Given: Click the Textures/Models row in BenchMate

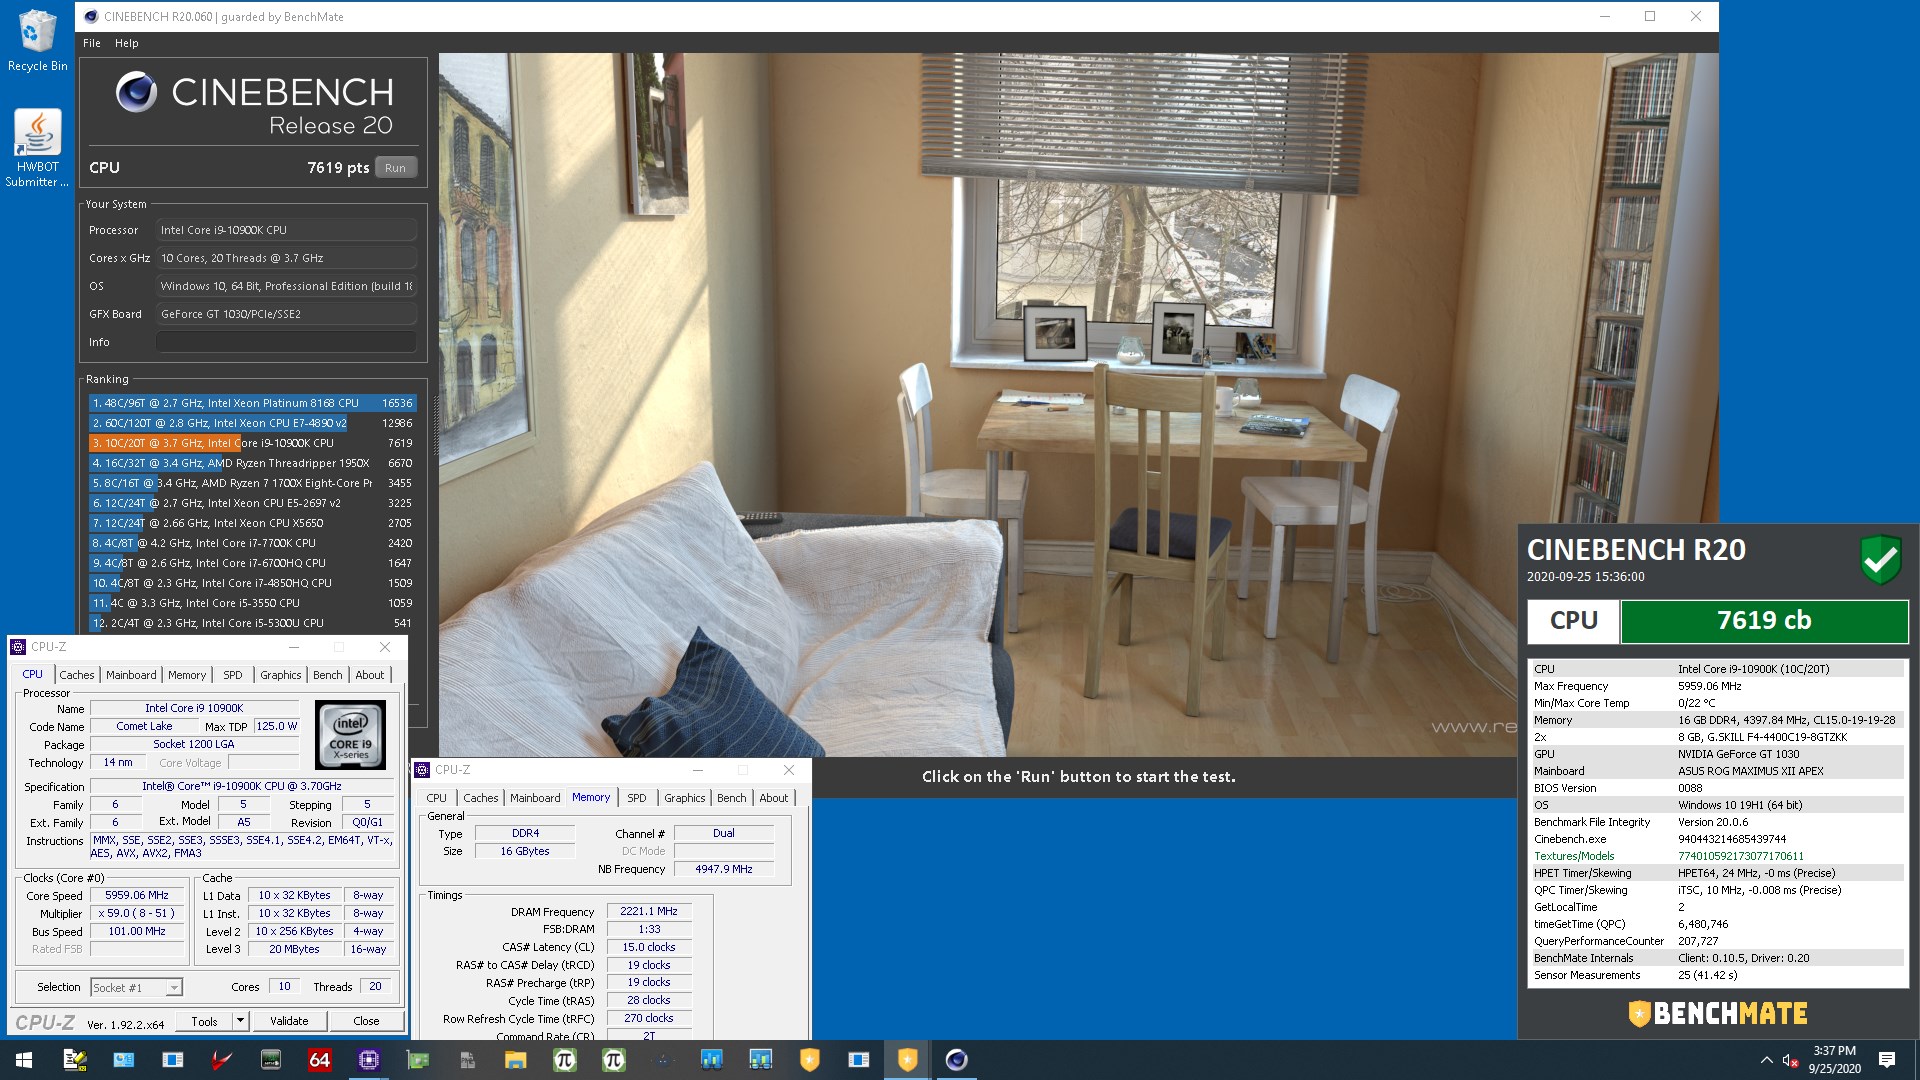Looking at the screenshot, I should pos(1716,856).
